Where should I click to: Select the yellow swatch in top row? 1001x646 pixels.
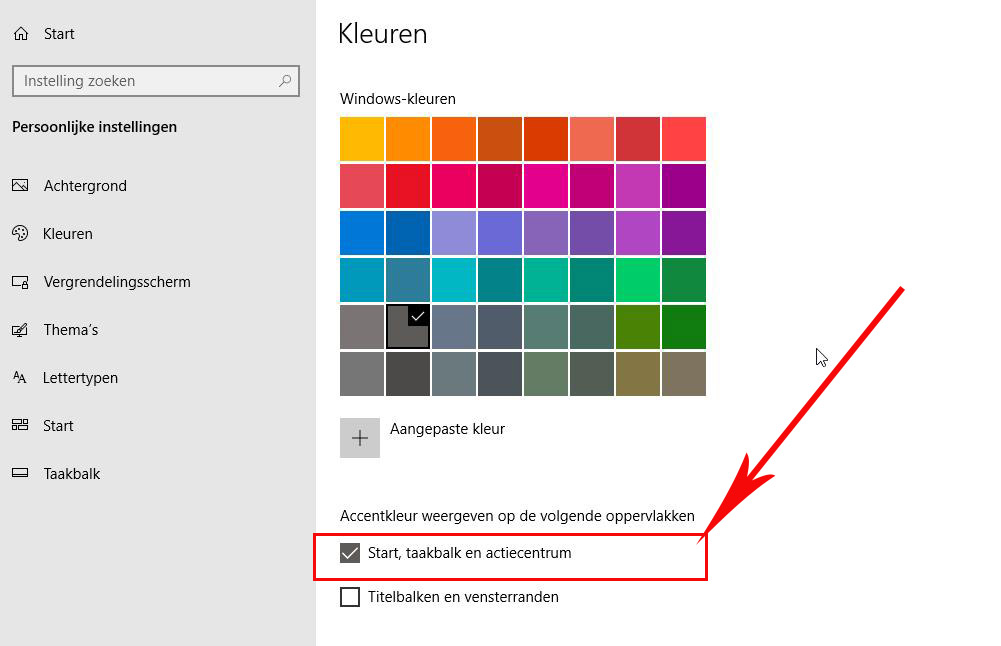(362, 139)
